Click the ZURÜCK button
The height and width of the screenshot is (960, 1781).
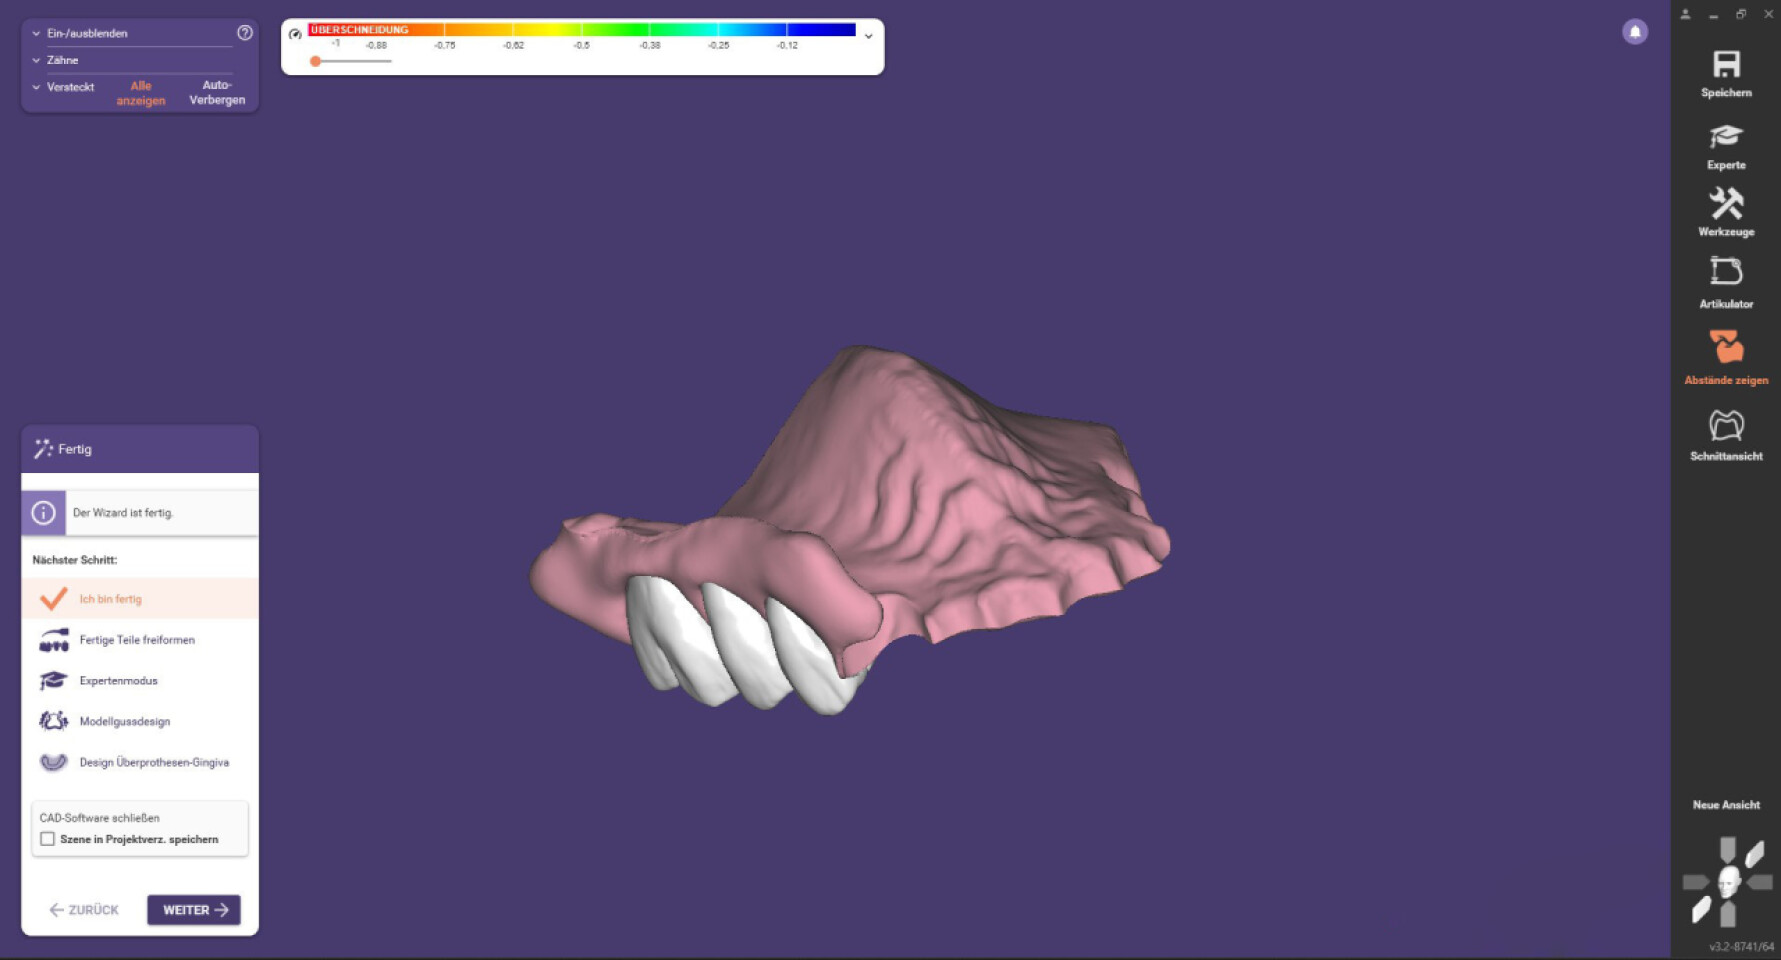84,910
